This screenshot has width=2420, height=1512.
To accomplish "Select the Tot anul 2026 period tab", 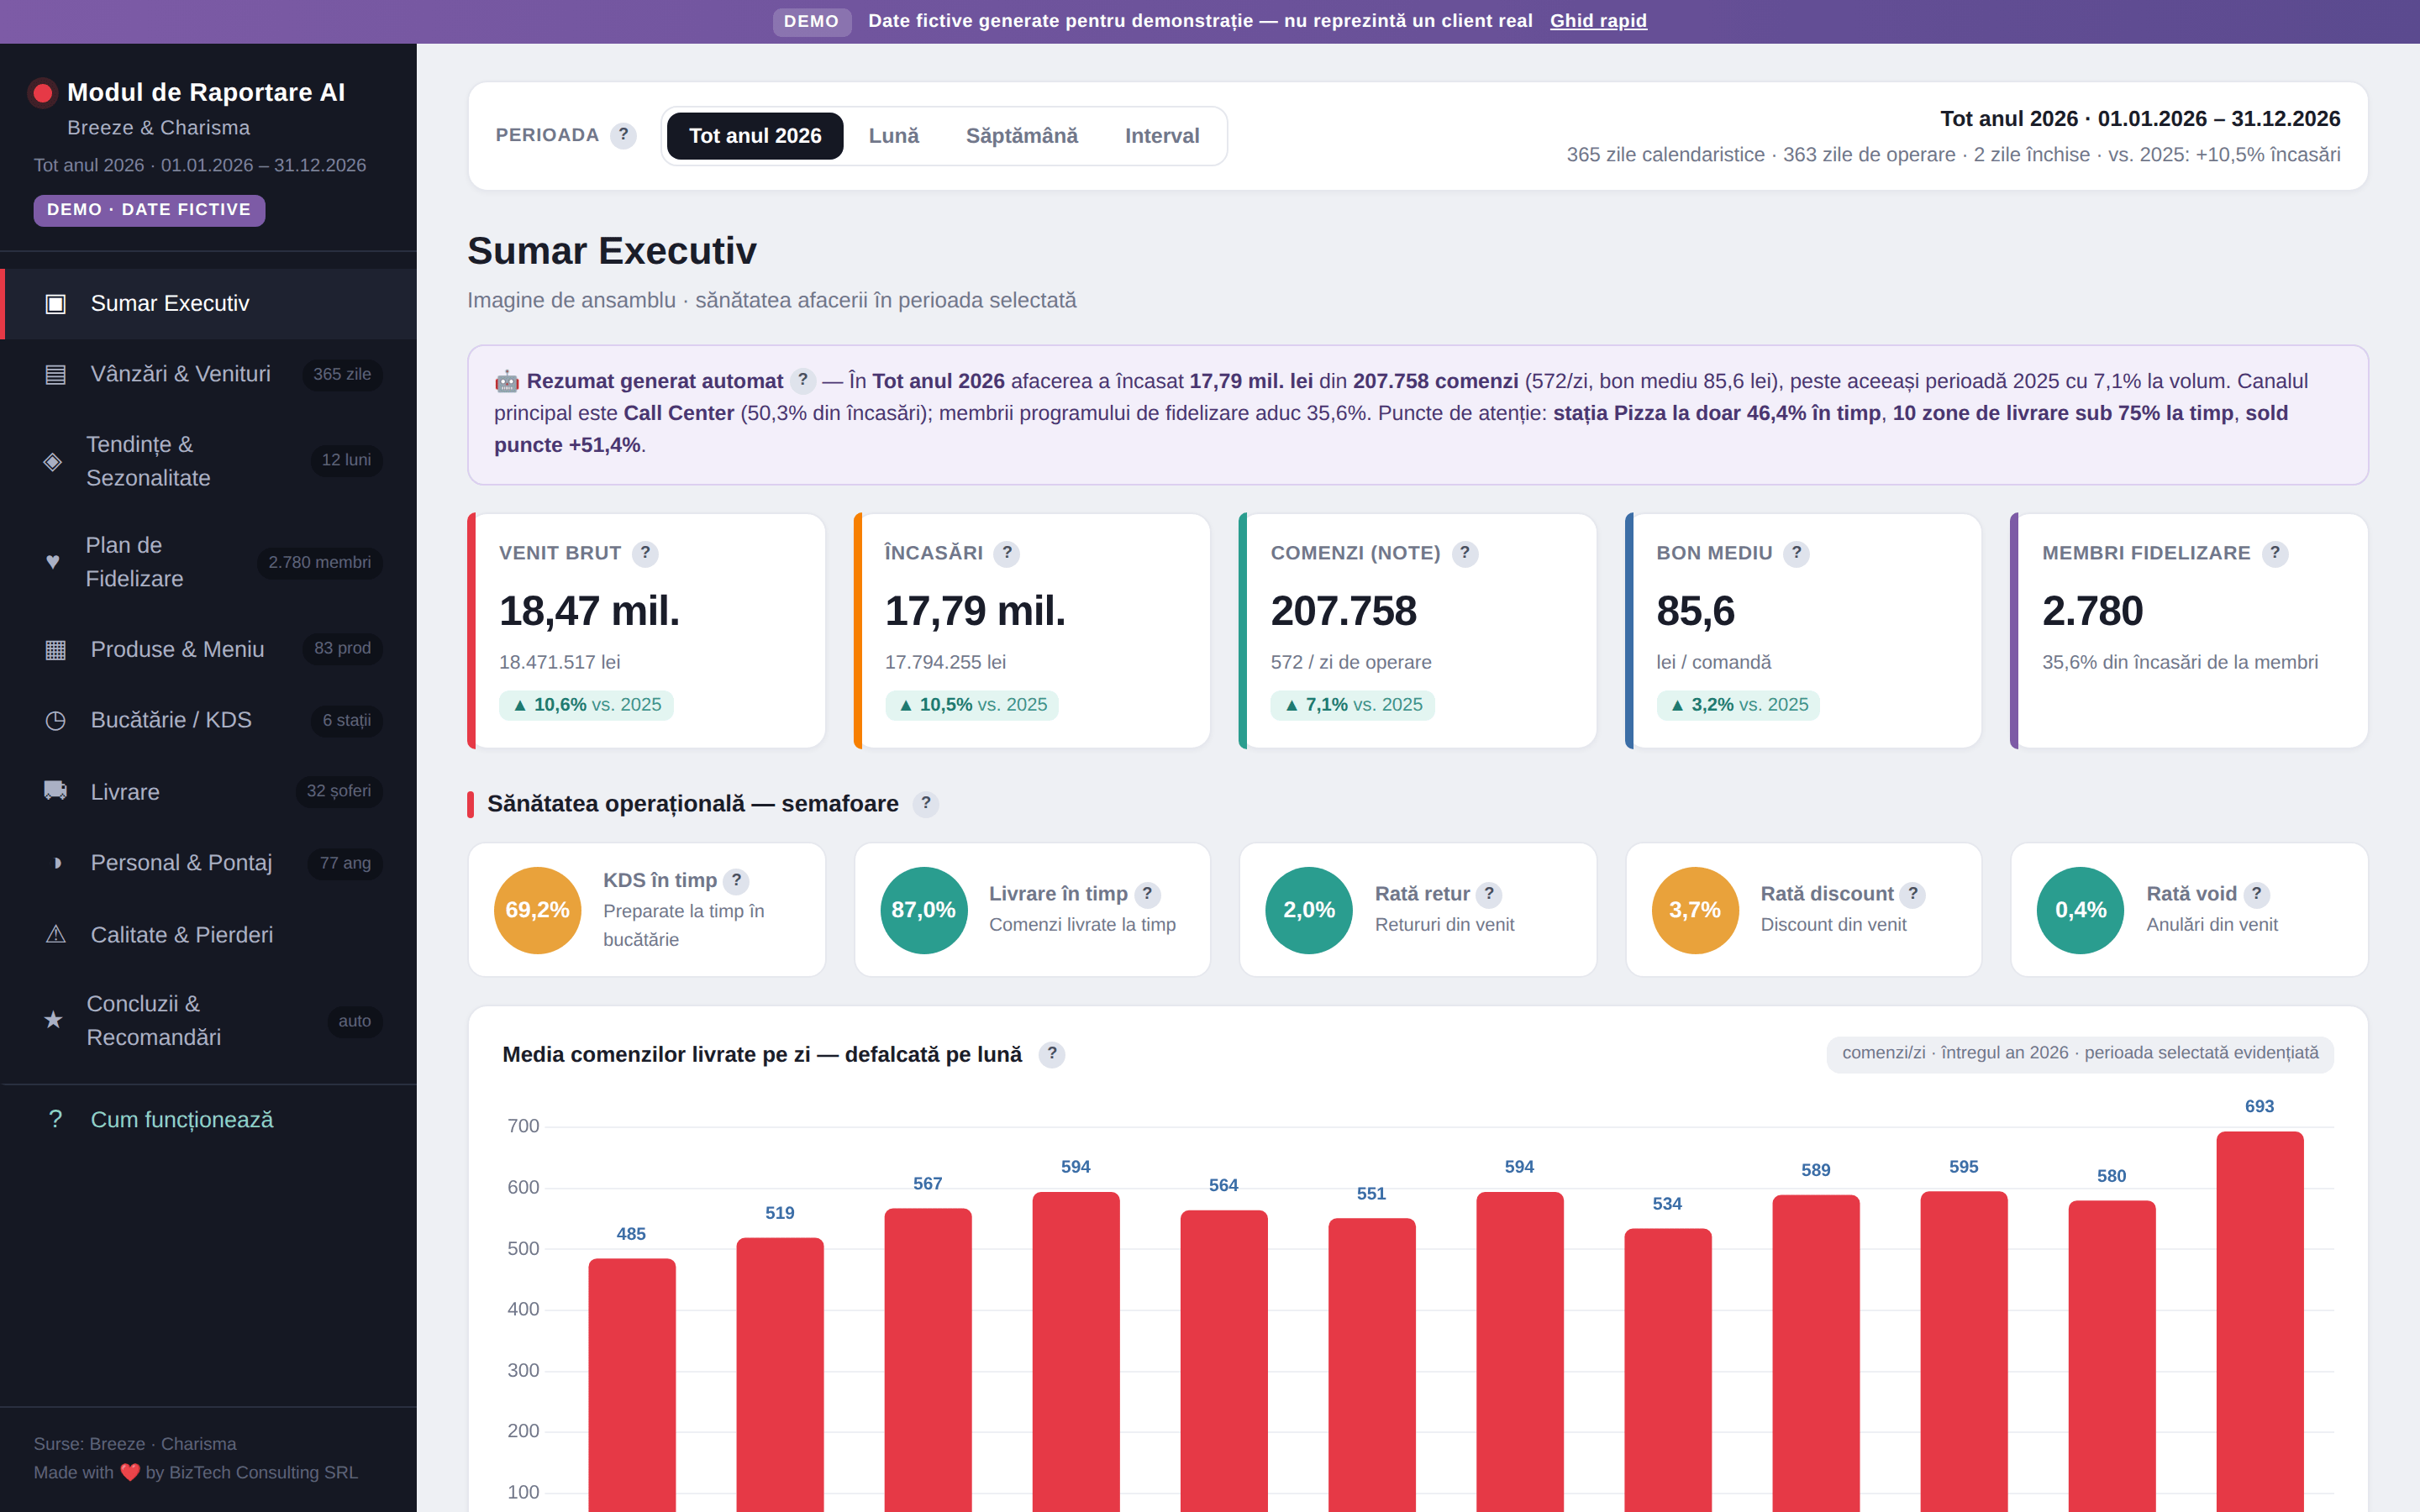I will [755, 136].
